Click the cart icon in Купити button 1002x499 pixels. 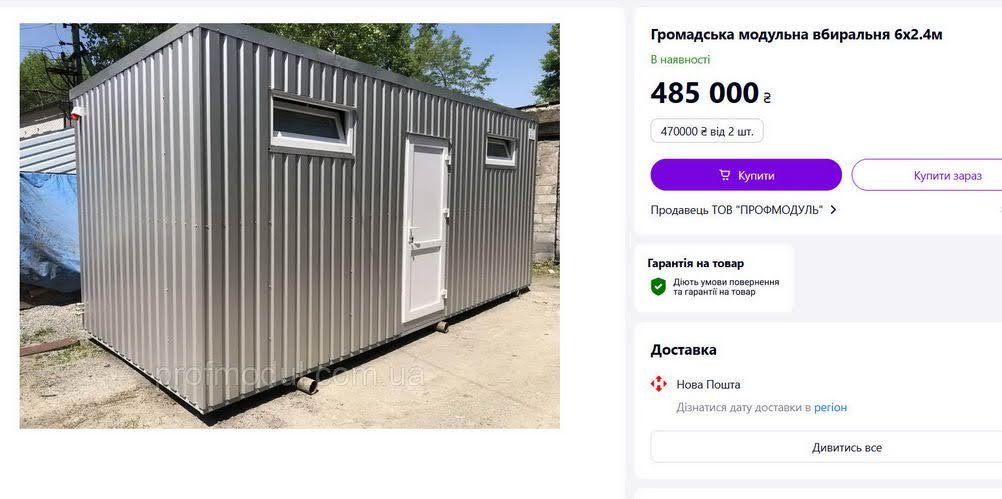tap(725, 175)
